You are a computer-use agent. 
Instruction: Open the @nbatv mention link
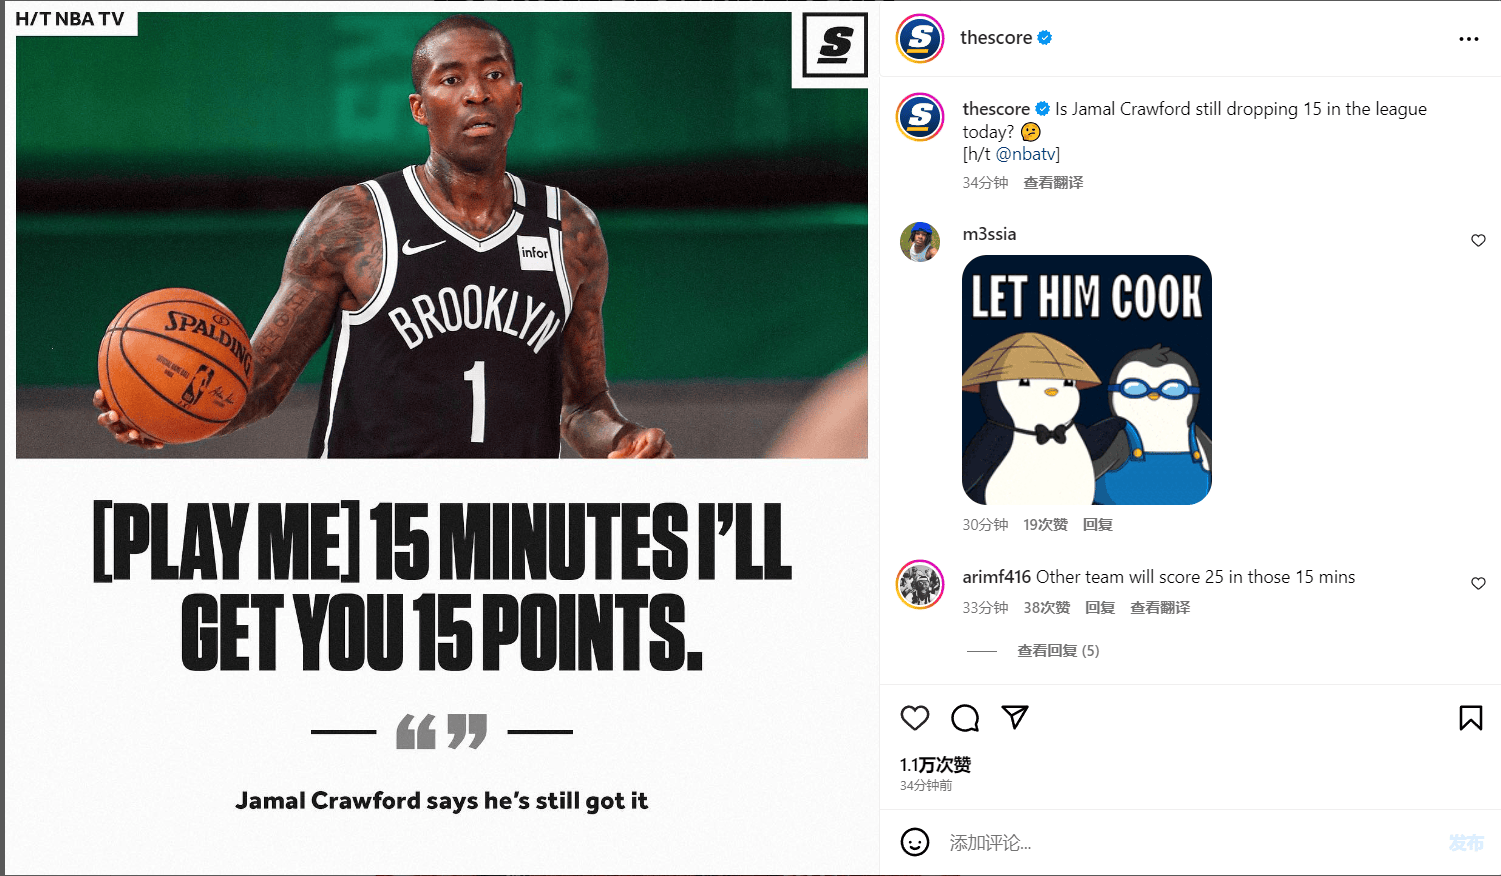[x=1025, y=154]
